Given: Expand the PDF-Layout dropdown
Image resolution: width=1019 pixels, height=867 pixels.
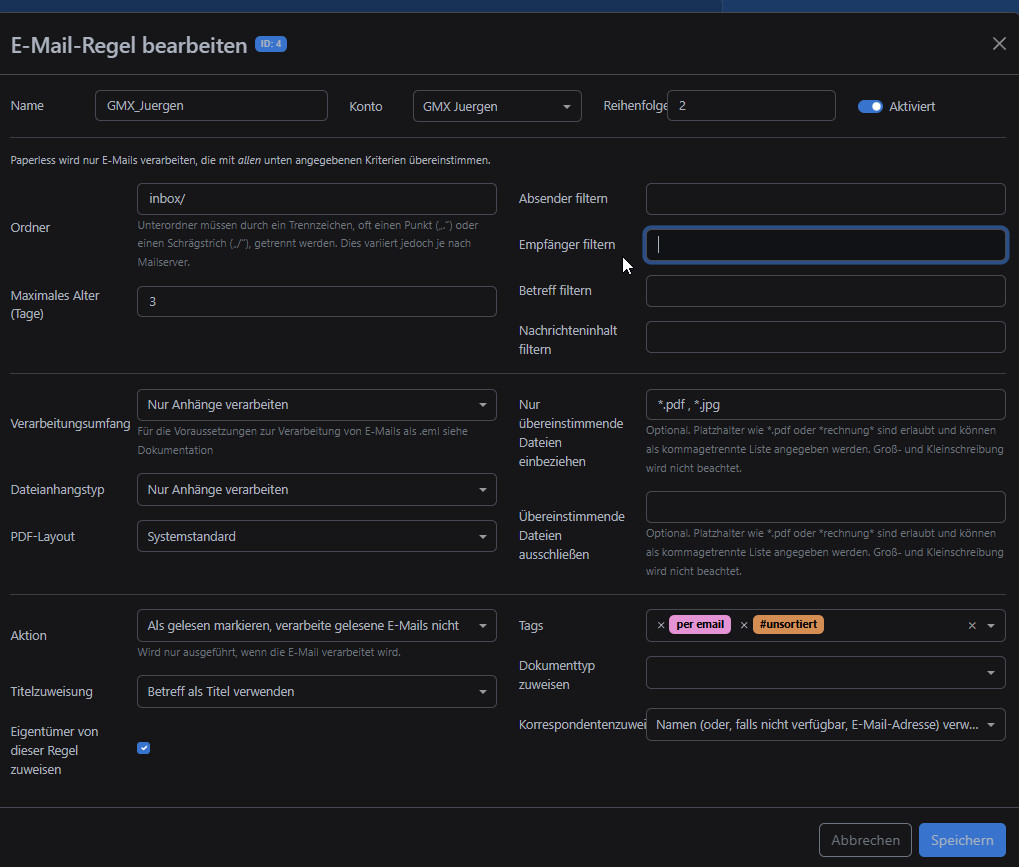Looking at the screenshot, I should coord(316,536).
